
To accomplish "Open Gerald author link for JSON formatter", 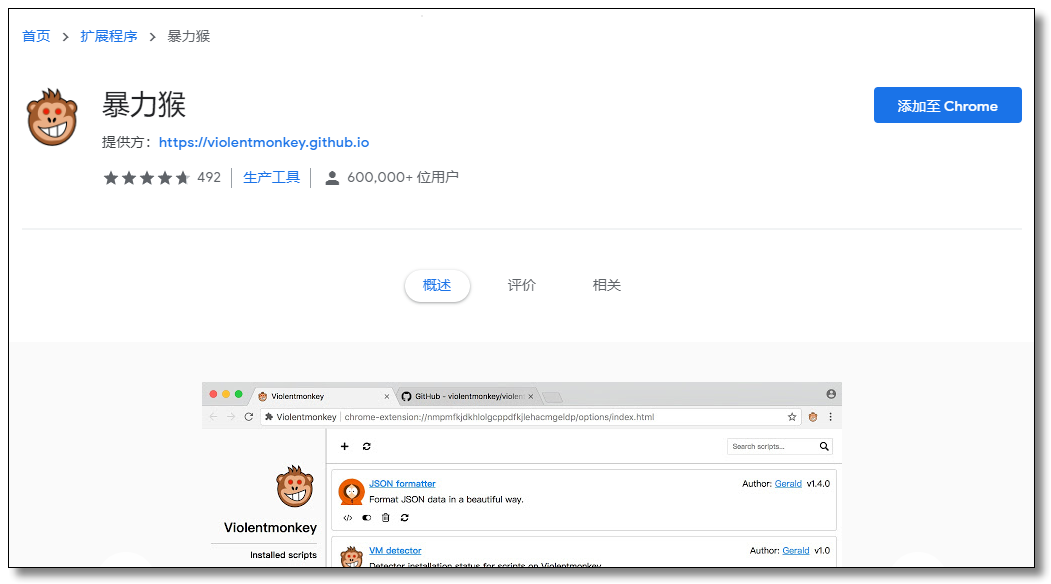I will 788,483.
